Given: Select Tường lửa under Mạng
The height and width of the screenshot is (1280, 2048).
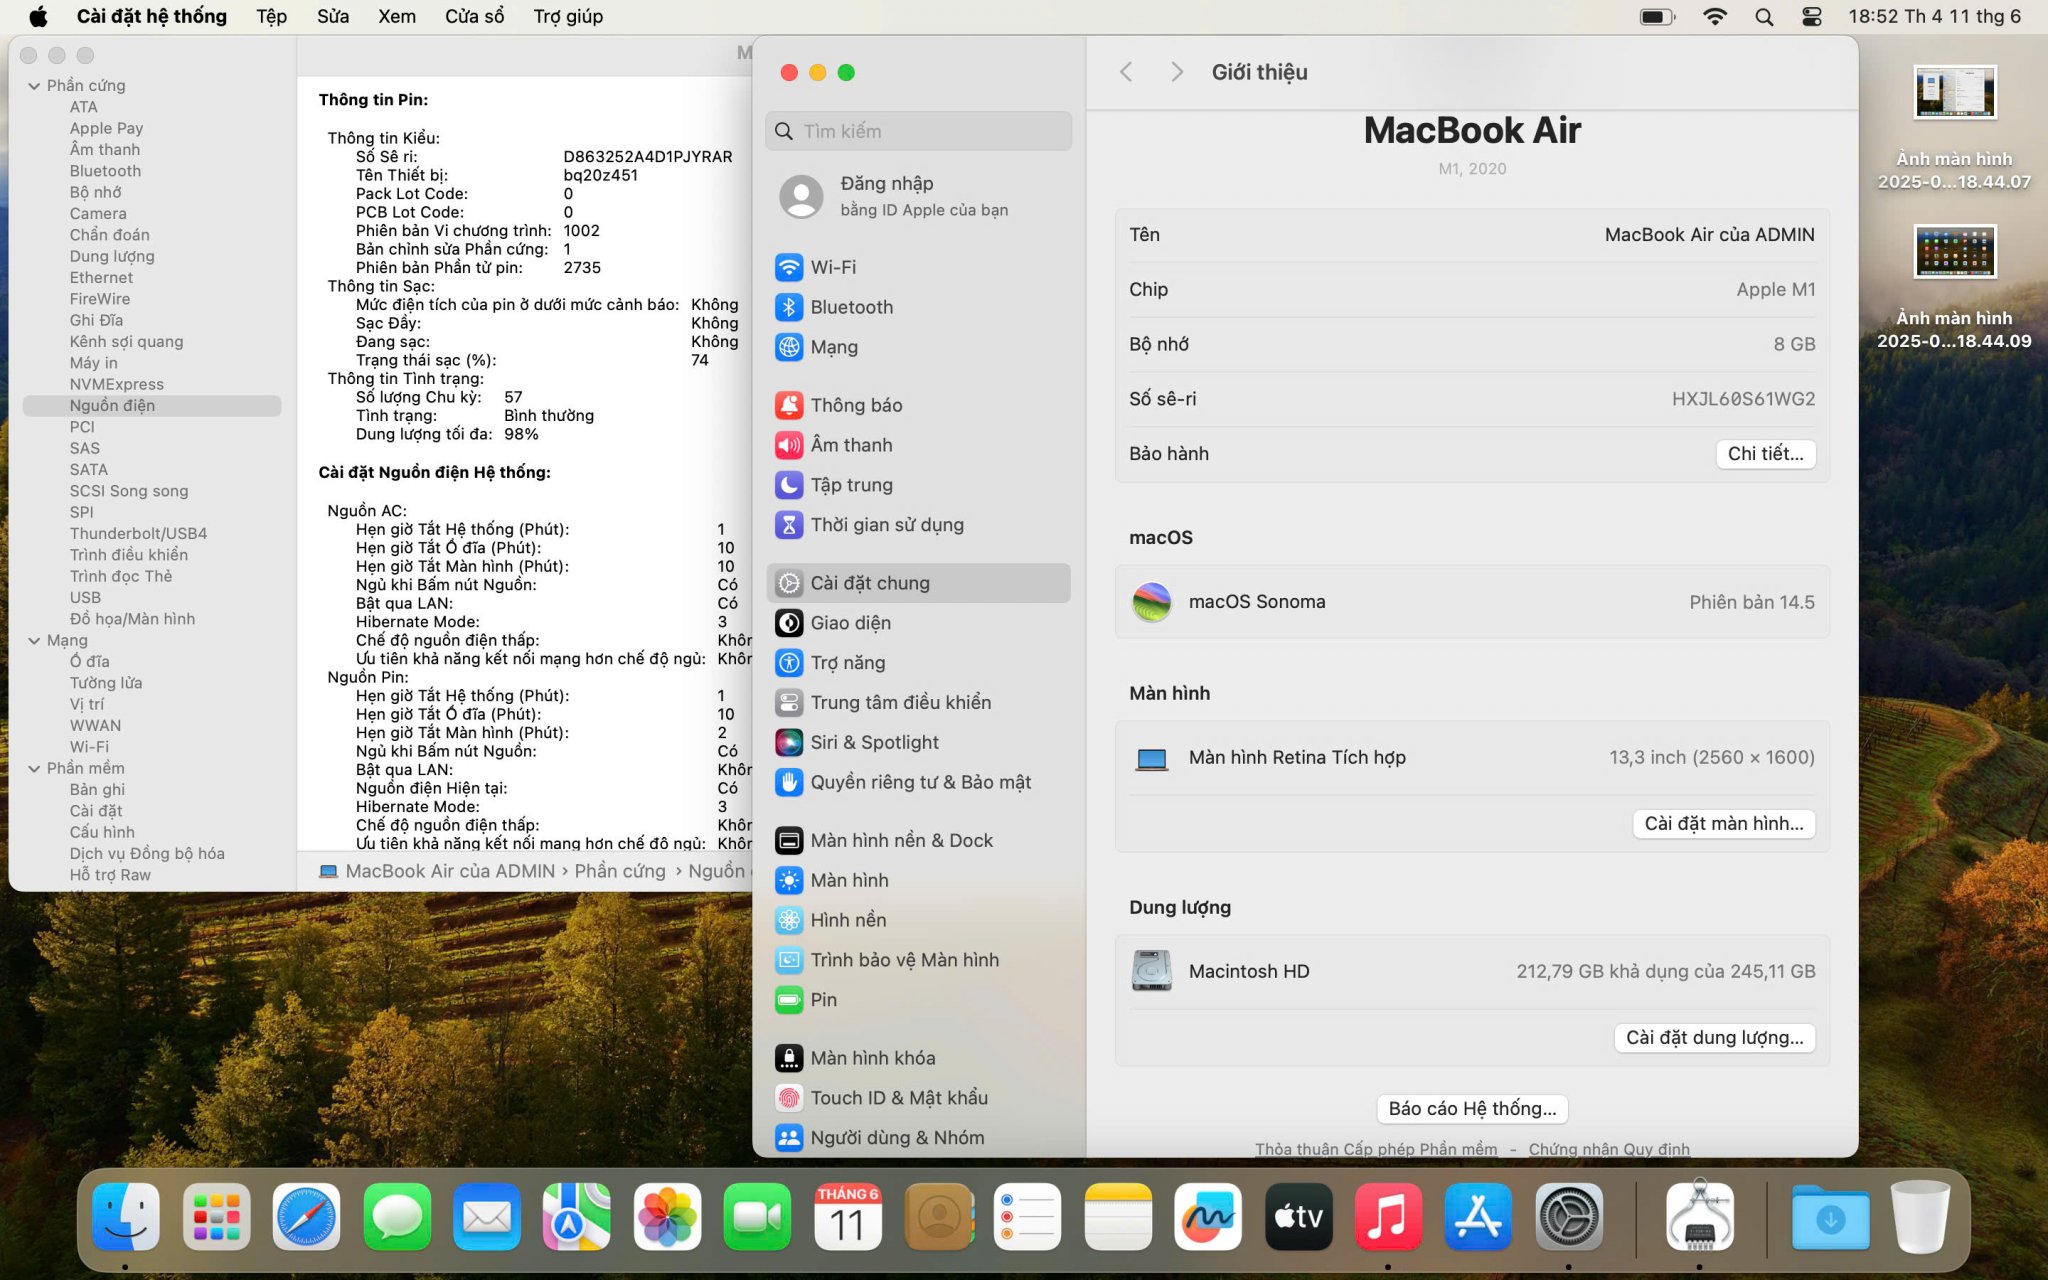Looking at the screenshot, I should [106, 683].
